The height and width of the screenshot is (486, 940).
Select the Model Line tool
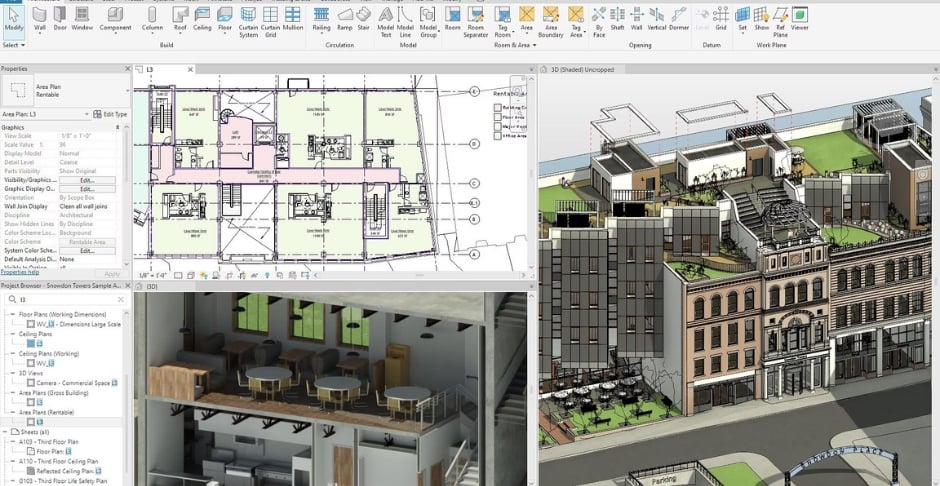coord(405,23)
